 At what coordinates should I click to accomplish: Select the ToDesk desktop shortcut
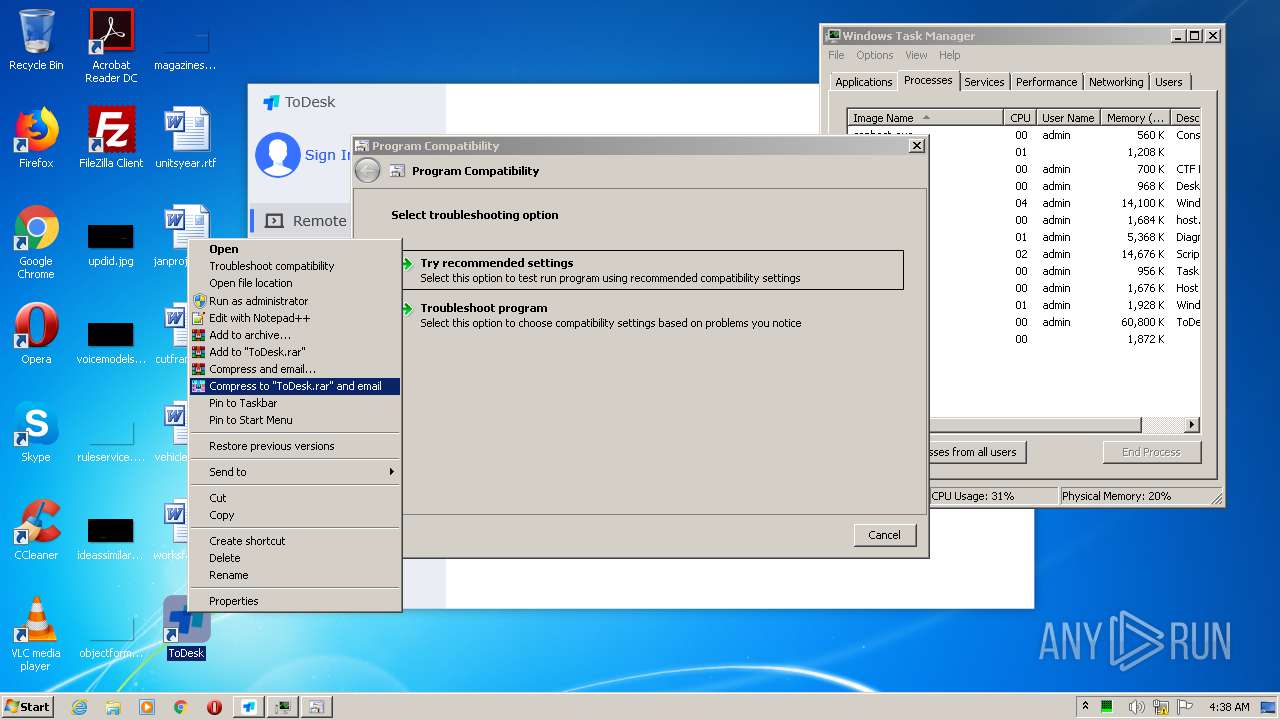point(186,628)
